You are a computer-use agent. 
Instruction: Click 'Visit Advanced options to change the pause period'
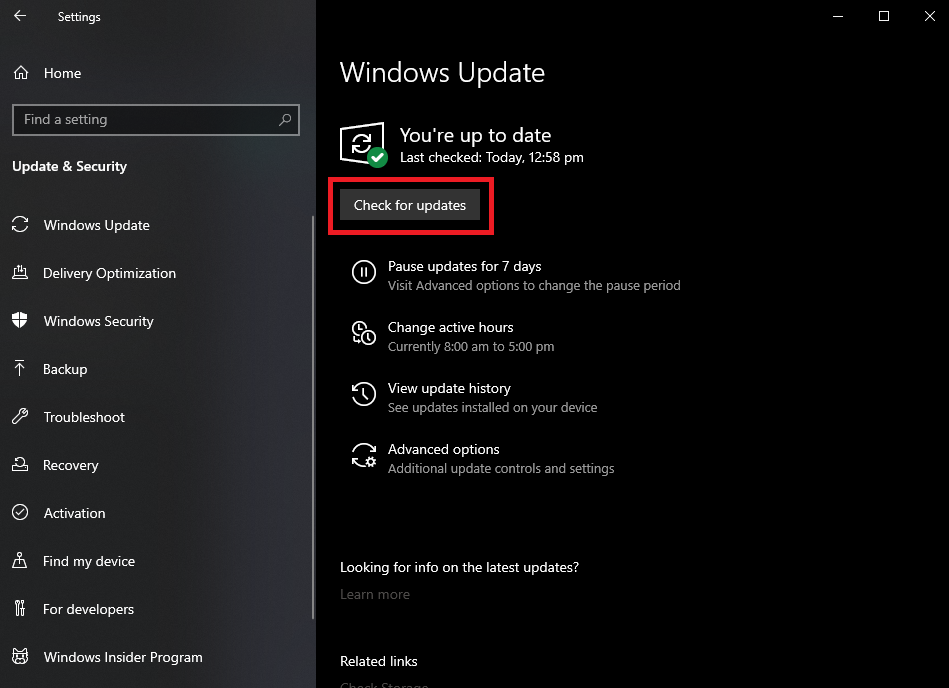(x=534, y=286)
